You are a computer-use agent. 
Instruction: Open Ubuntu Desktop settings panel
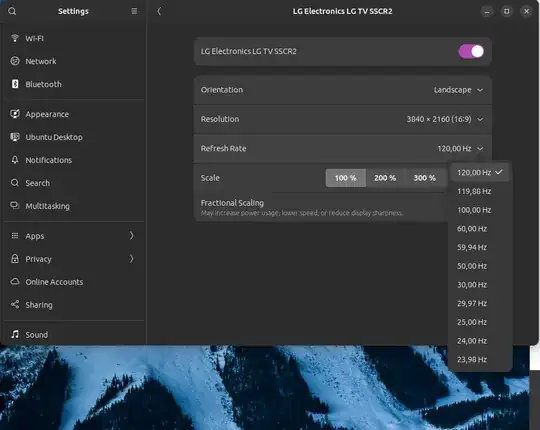(74, 137)
